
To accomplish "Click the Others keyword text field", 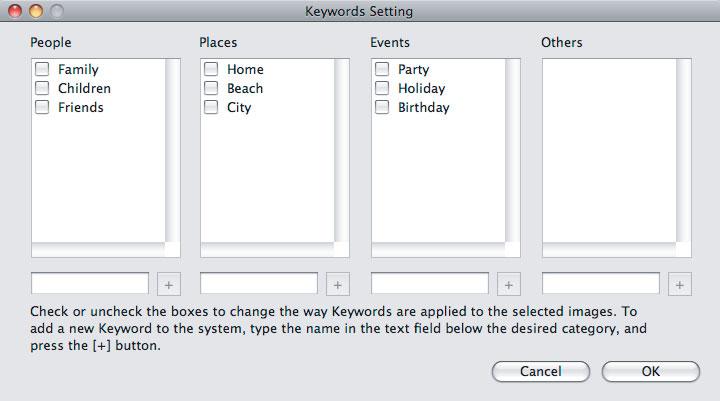I will coord(601,283).
